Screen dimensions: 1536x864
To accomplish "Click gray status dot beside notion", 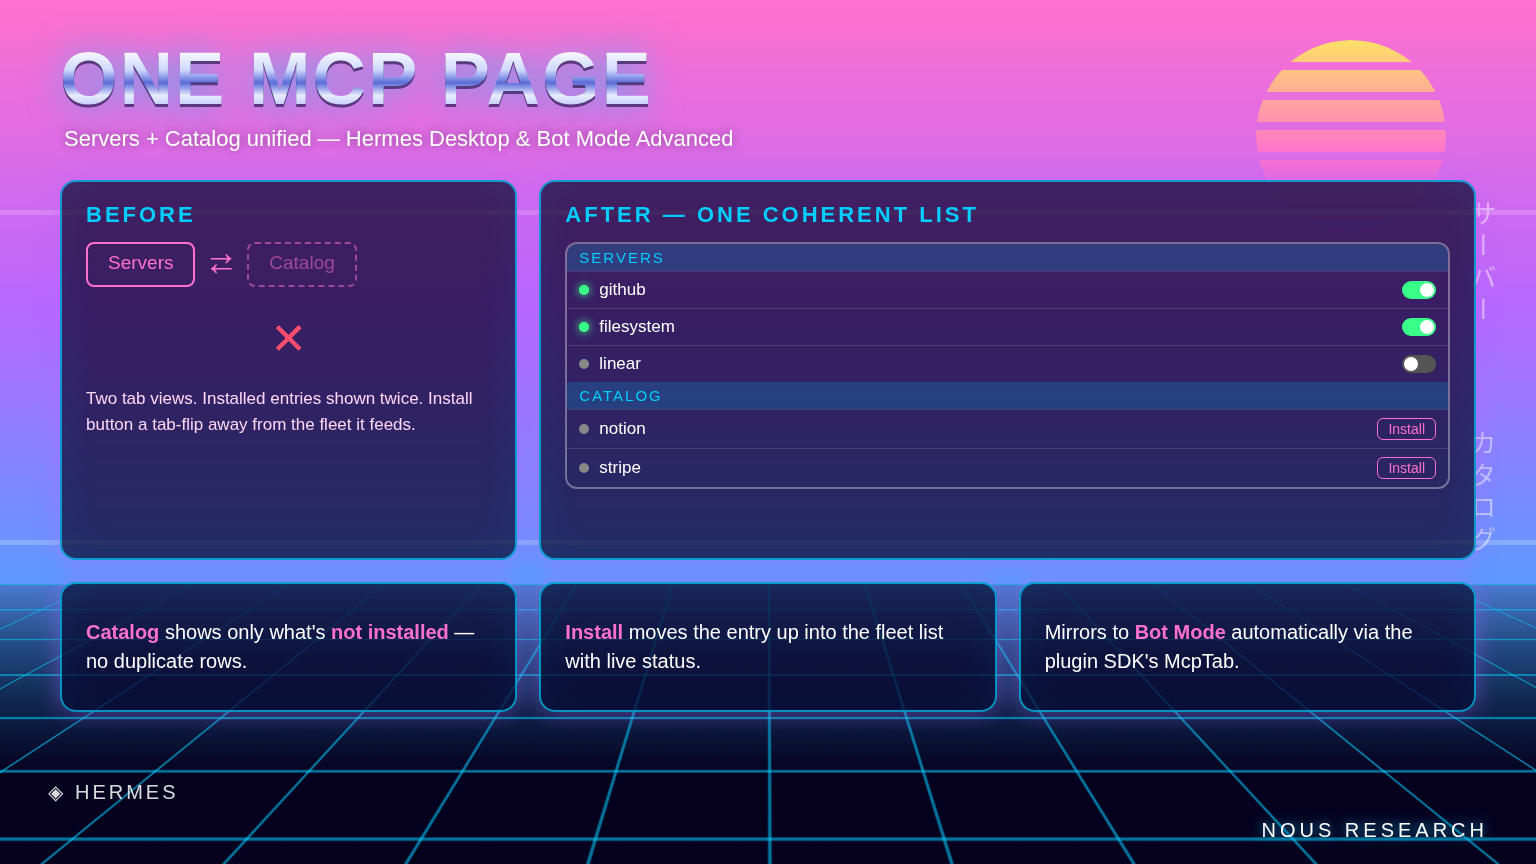I will [x=584, y=429].
